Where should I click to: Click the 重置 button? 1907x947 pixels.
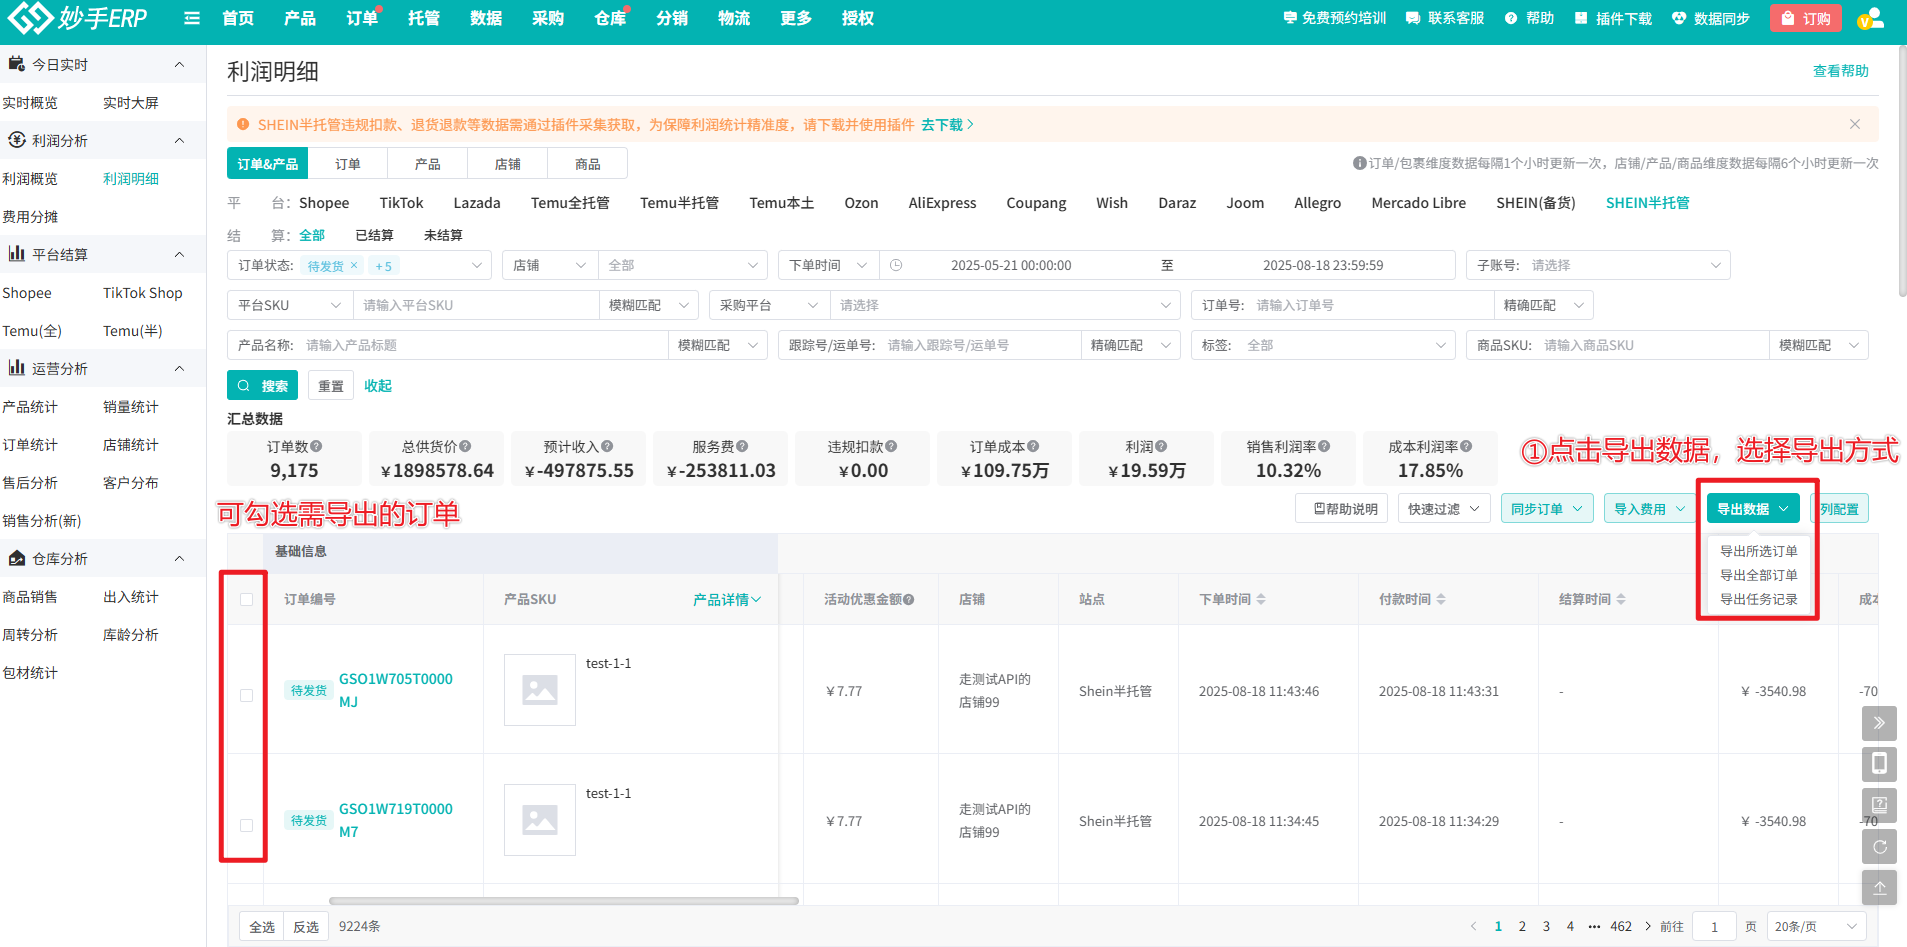331,385
